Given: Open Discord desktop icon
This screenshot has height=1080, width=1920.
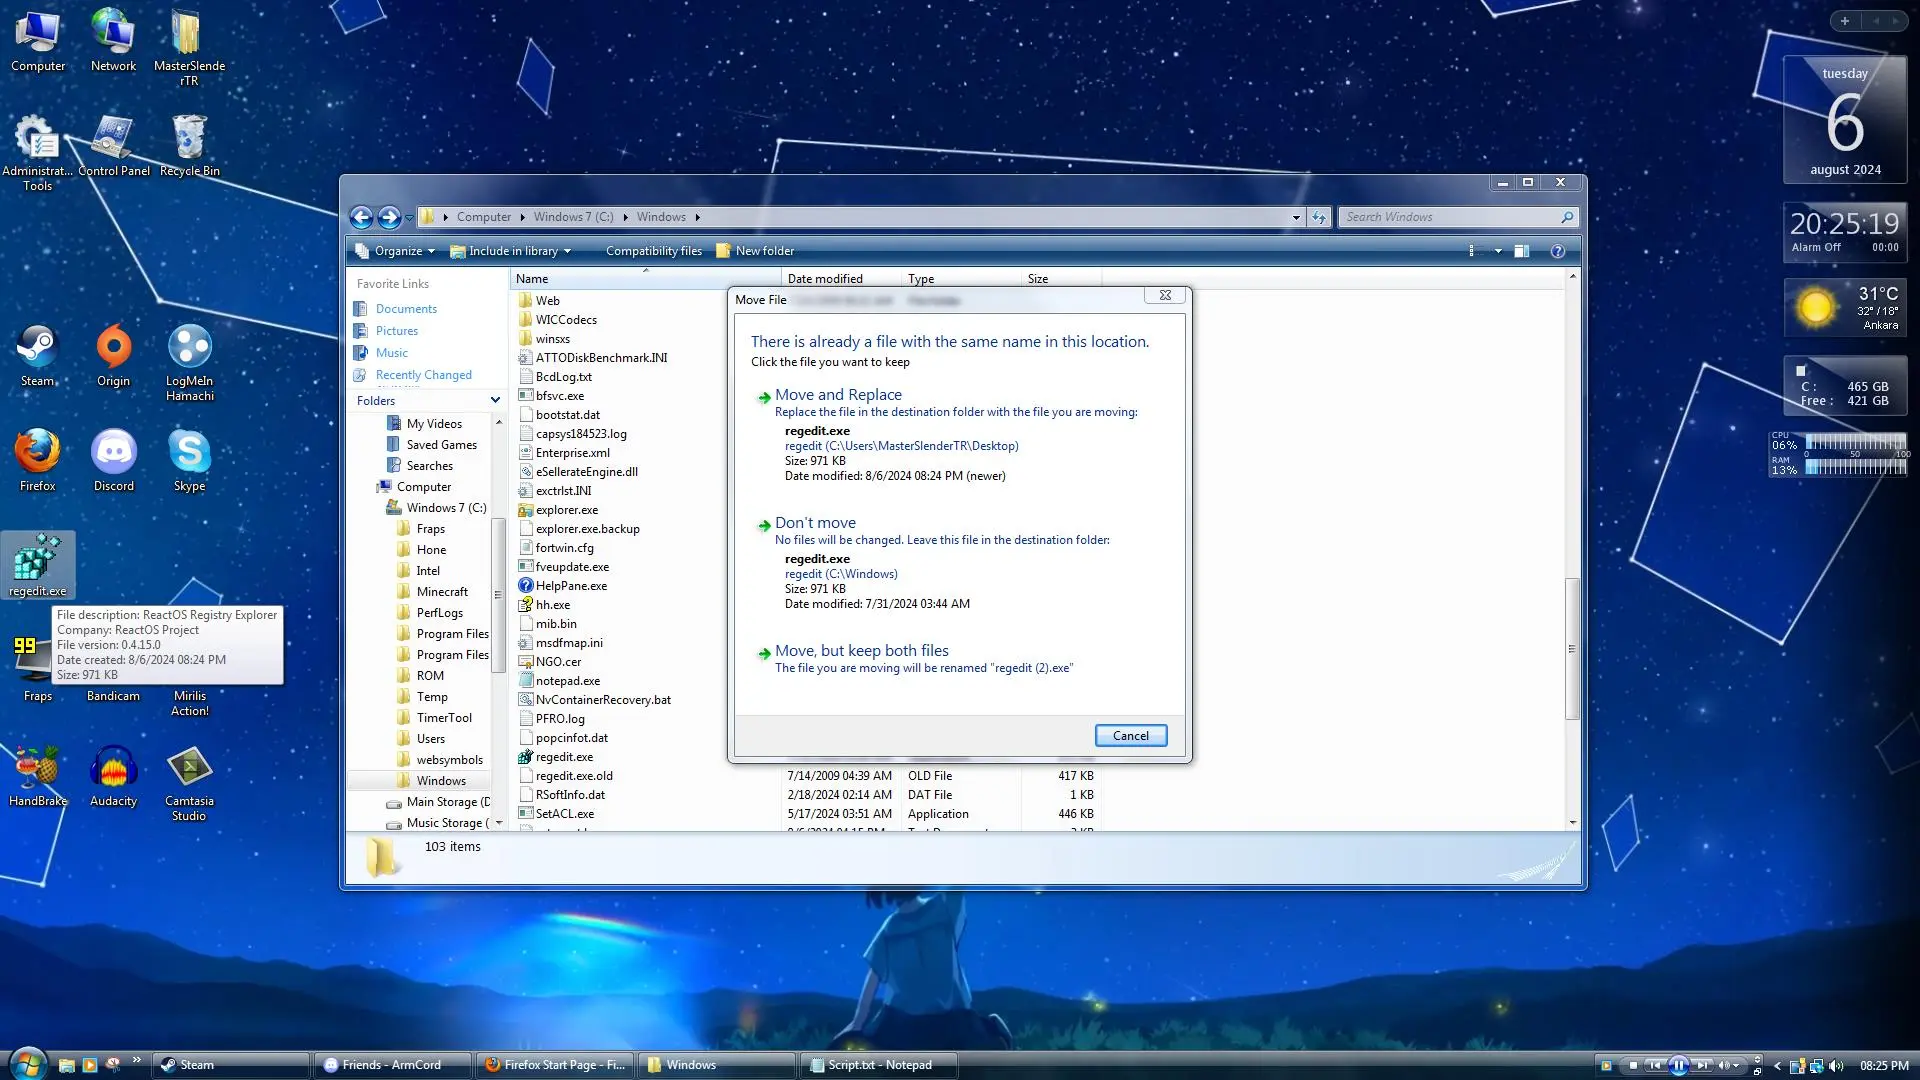Looking at the screenshot, I should [x=113, y=461].
